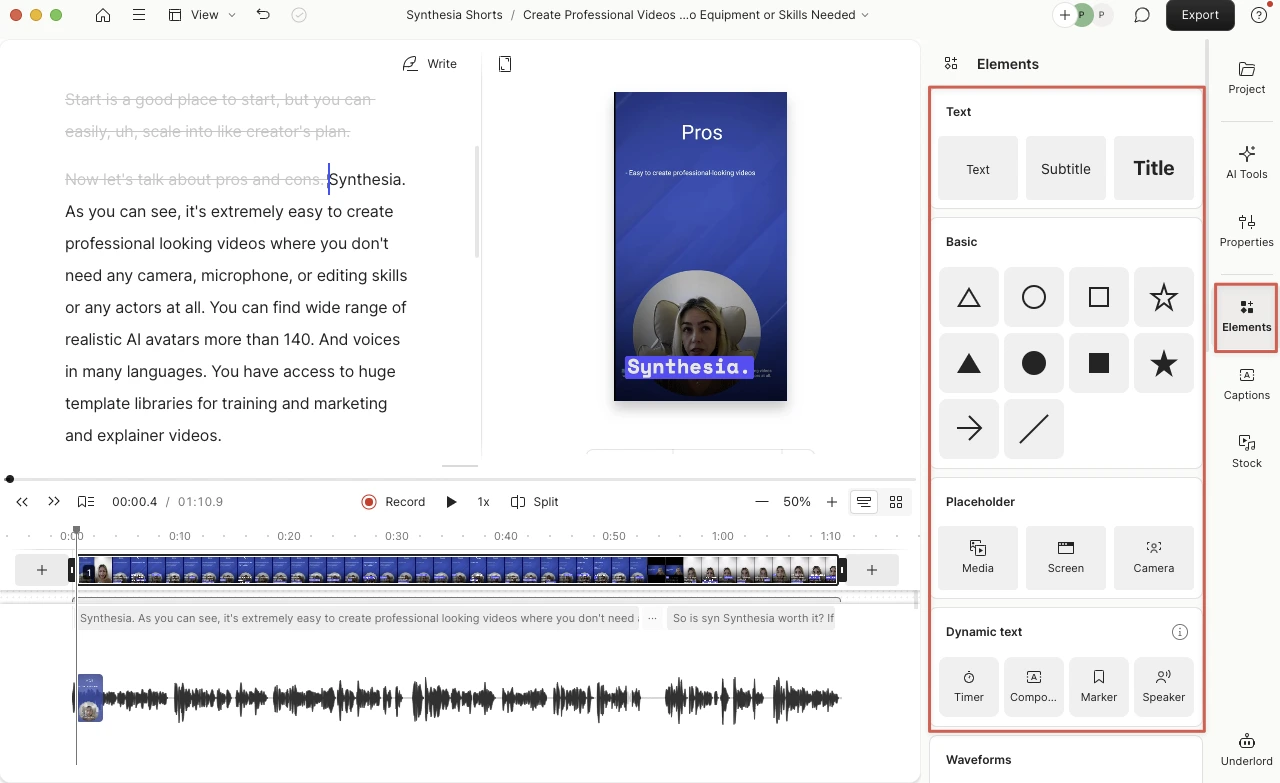Click the Split button
The width and height of the screenshot is (1280, 783).
(x=535, y=502)
